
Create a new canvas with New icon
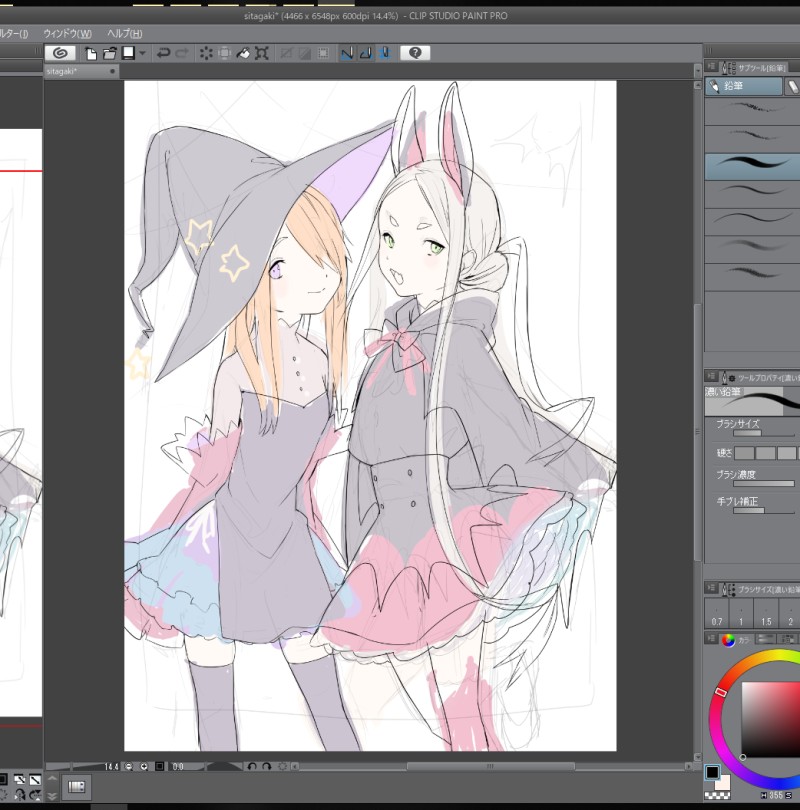tap(91, 52)
